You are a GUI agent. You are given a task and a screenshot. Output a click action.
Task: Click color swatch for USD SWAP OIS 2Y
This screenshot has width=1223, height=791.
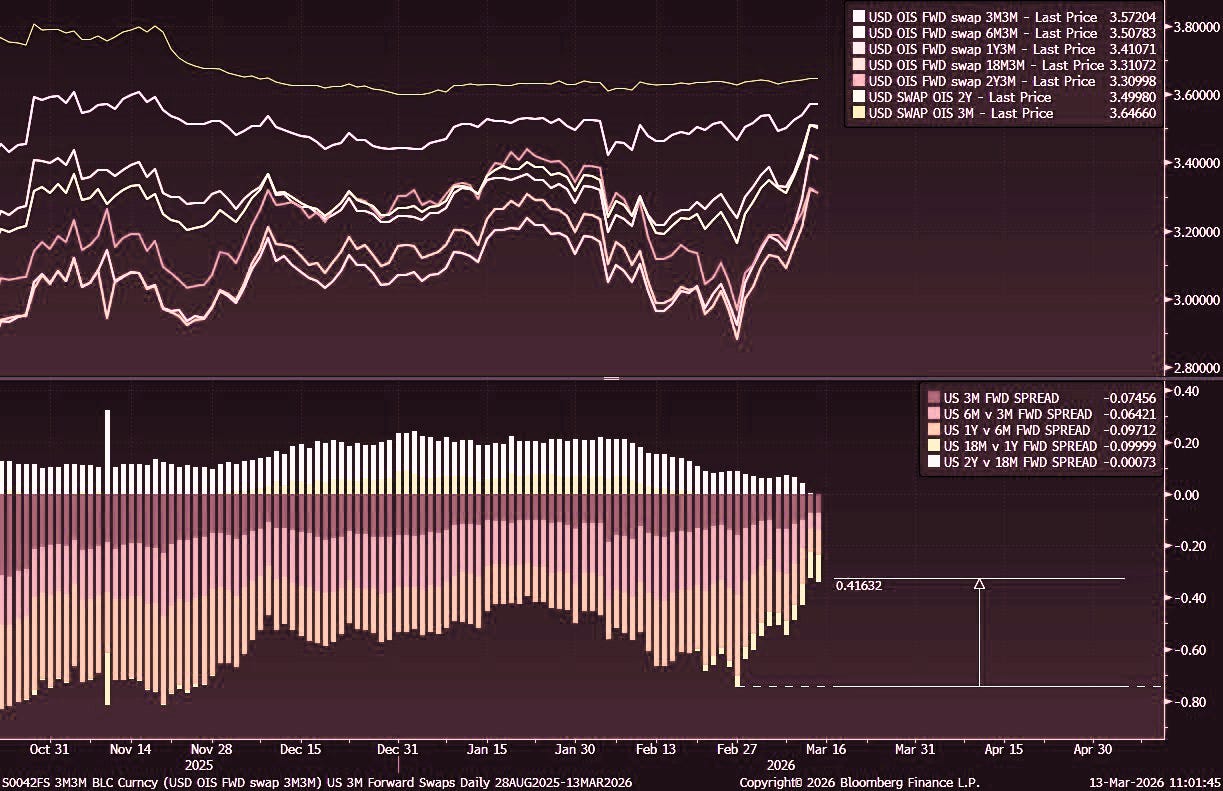coord(858,97)
